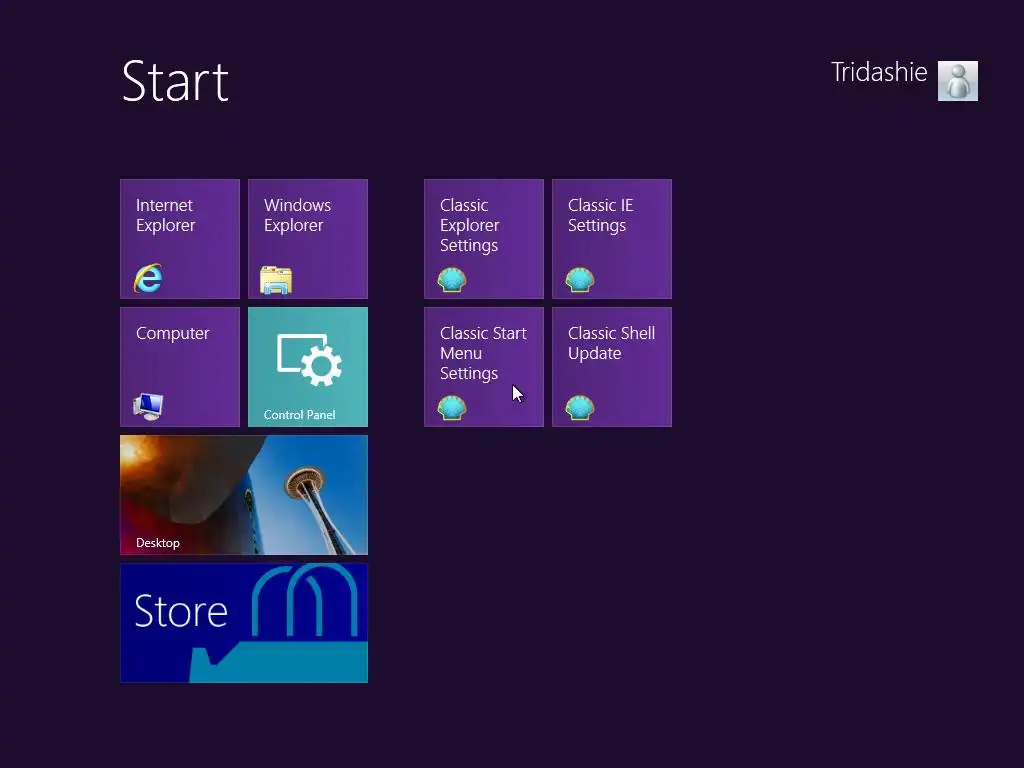Screen dimensions: 1024x768
Task: Open Classic Start Menu Settings tile
Action: pyautogui.click(x=483, y=367)
